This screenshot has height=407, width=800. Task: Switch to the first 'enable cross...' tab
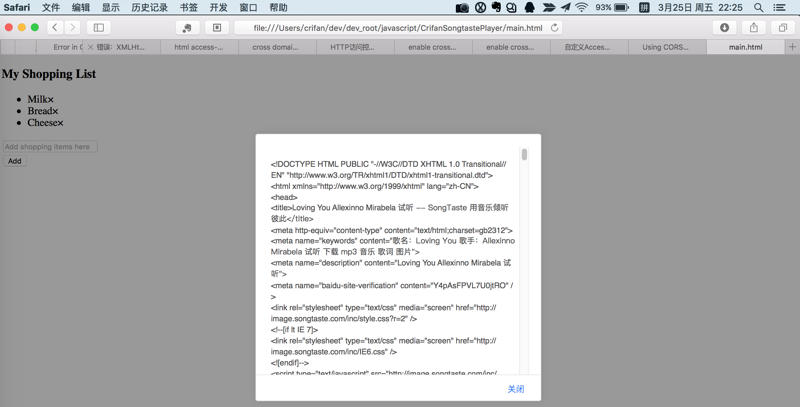(432, 47)
